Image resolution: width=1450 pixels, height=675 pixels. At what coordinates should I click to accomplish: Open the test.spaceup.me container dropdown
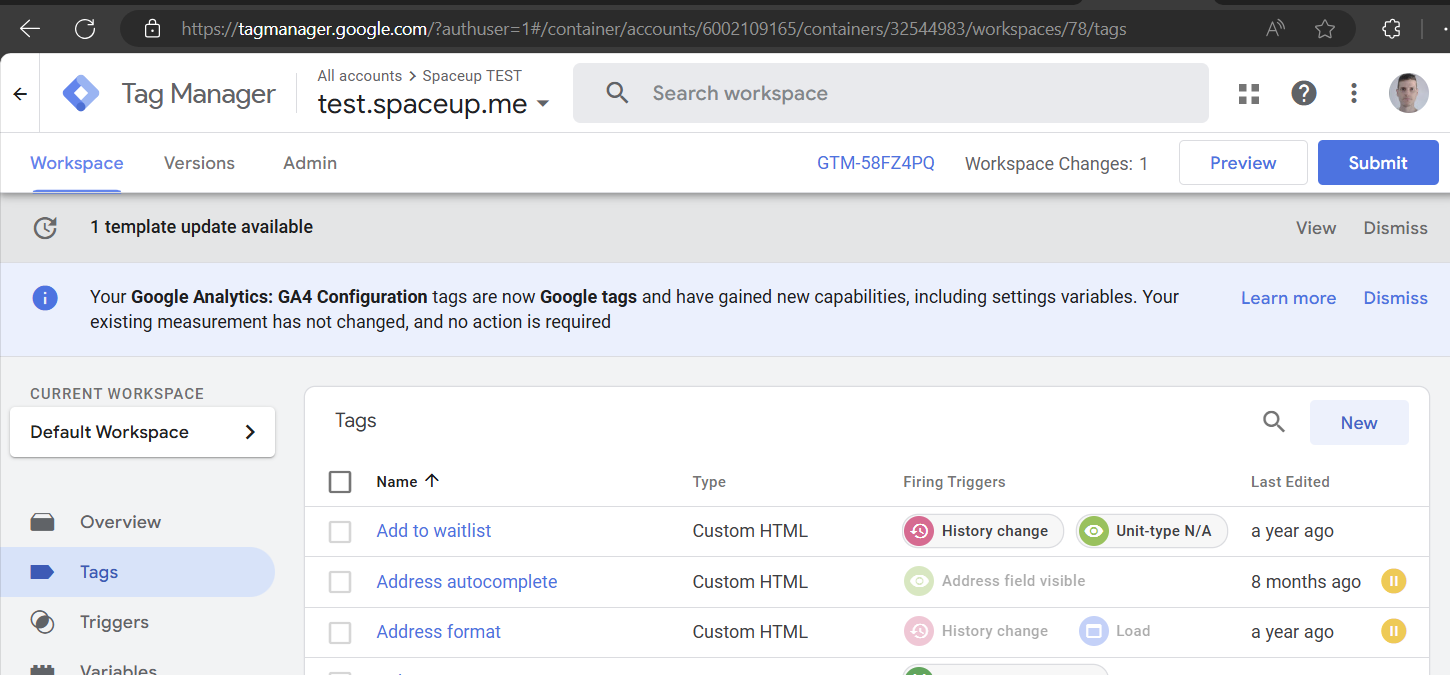point(433,104)
